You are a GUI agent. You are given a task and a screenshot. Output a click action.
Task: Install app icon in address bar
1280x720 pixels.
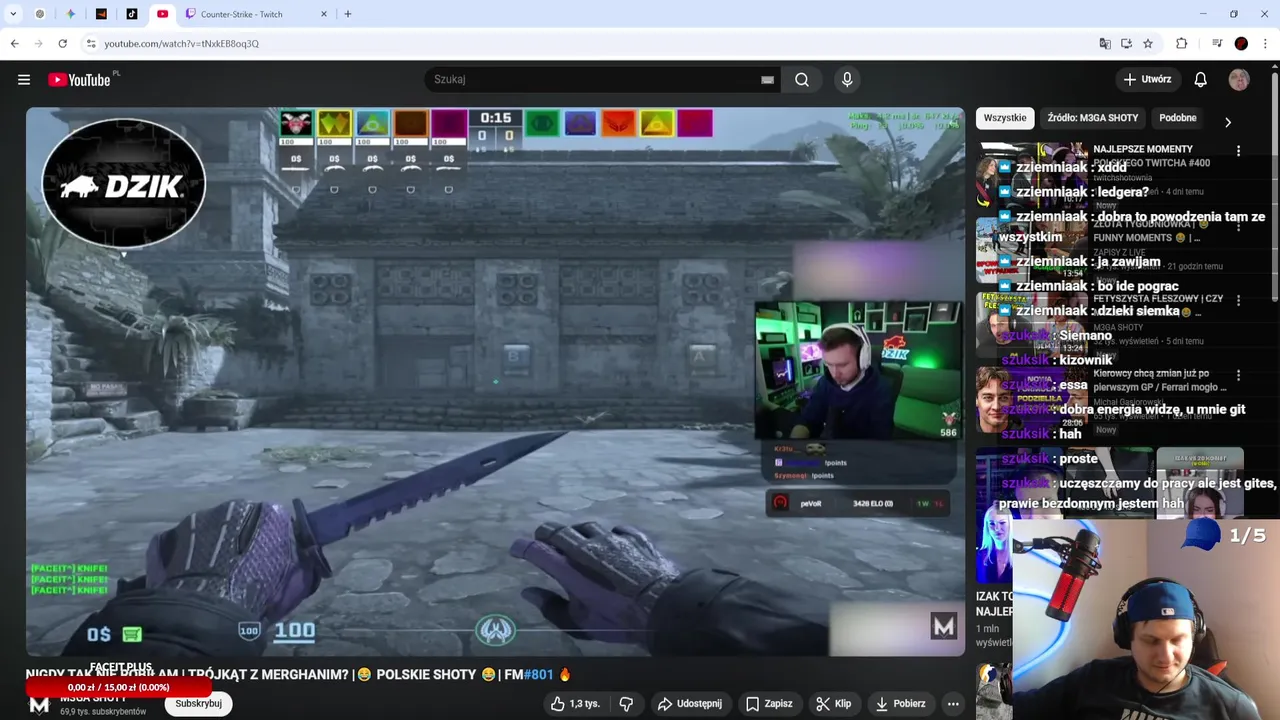1126,44
